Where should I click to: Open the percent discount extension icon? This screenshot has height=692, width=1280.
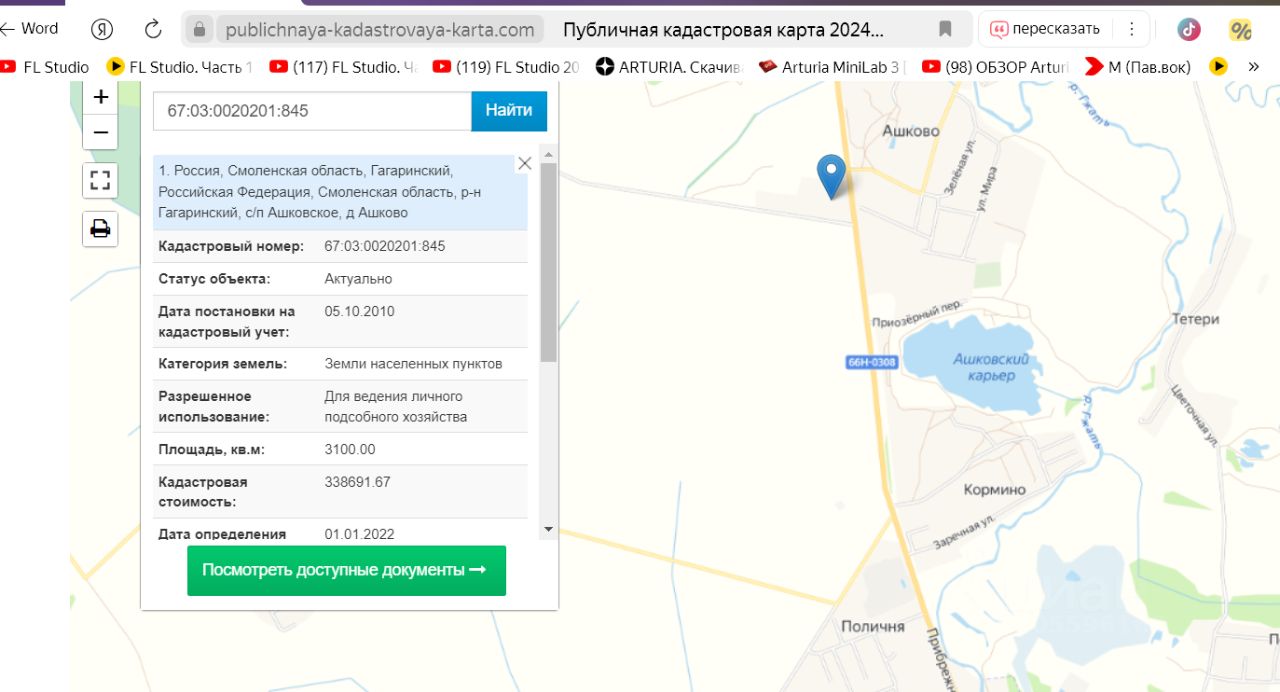[1241, 30]
